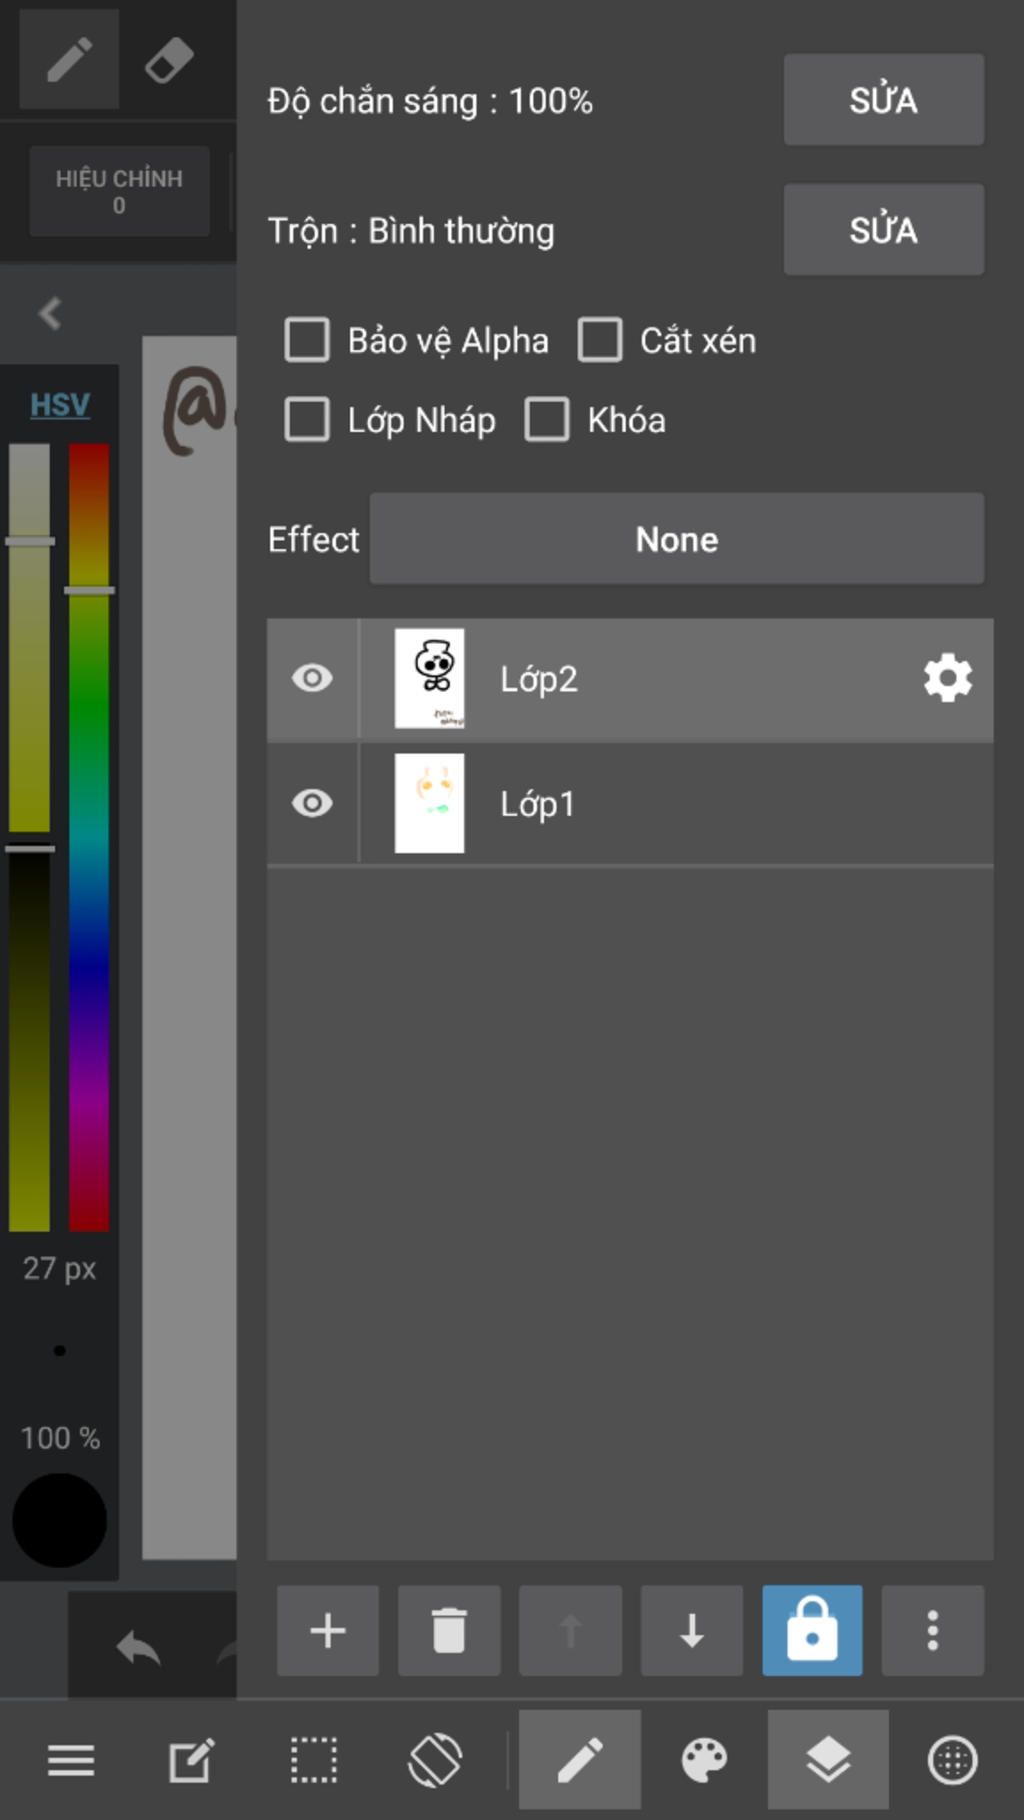Open layer more options menu

tap(932, 1631)
